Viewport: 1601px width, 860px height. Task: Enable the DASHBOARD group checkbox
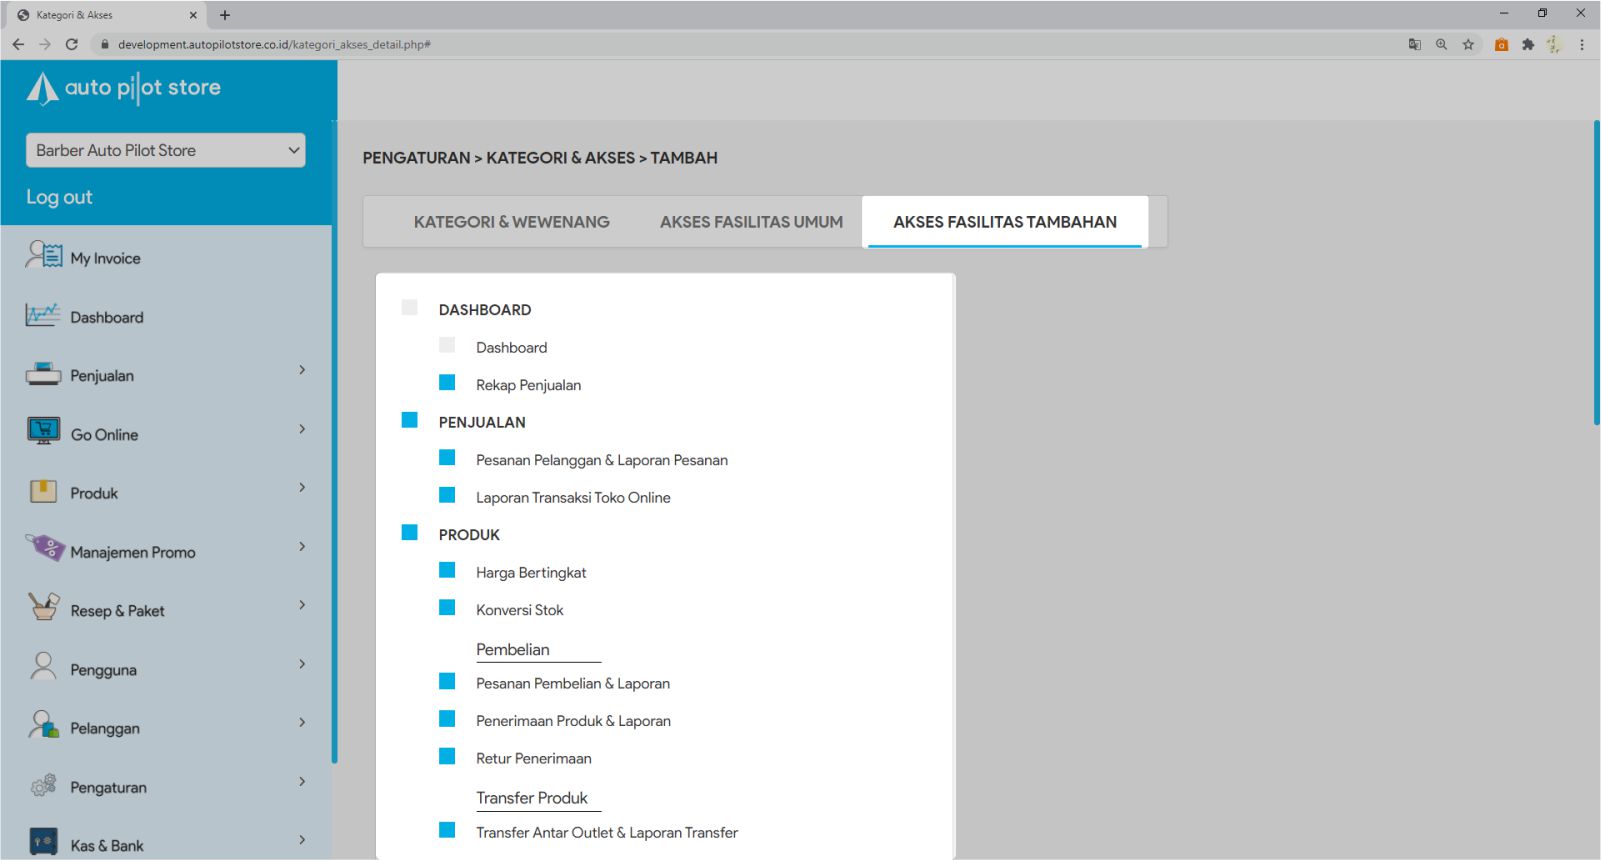pos(409,308)
